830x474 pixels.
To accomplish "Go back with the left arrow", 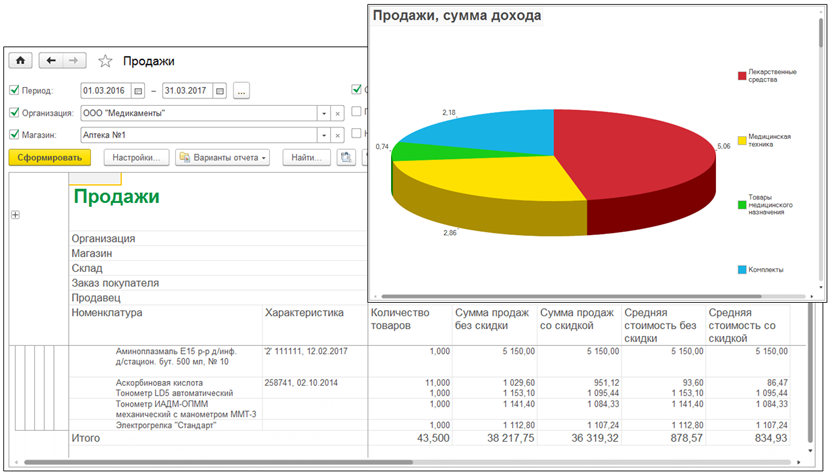I will coord(51,60).
